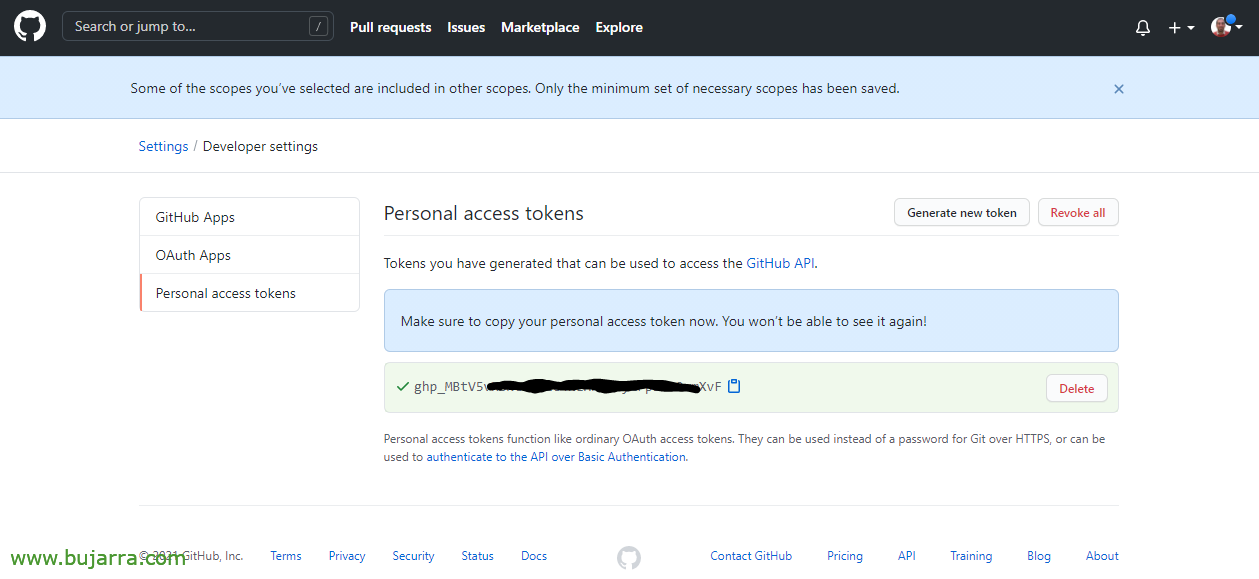This screenshot has width=1259, height=579.
Task: Open the plus sign create dropdown
Action: tap(1173, 27)
